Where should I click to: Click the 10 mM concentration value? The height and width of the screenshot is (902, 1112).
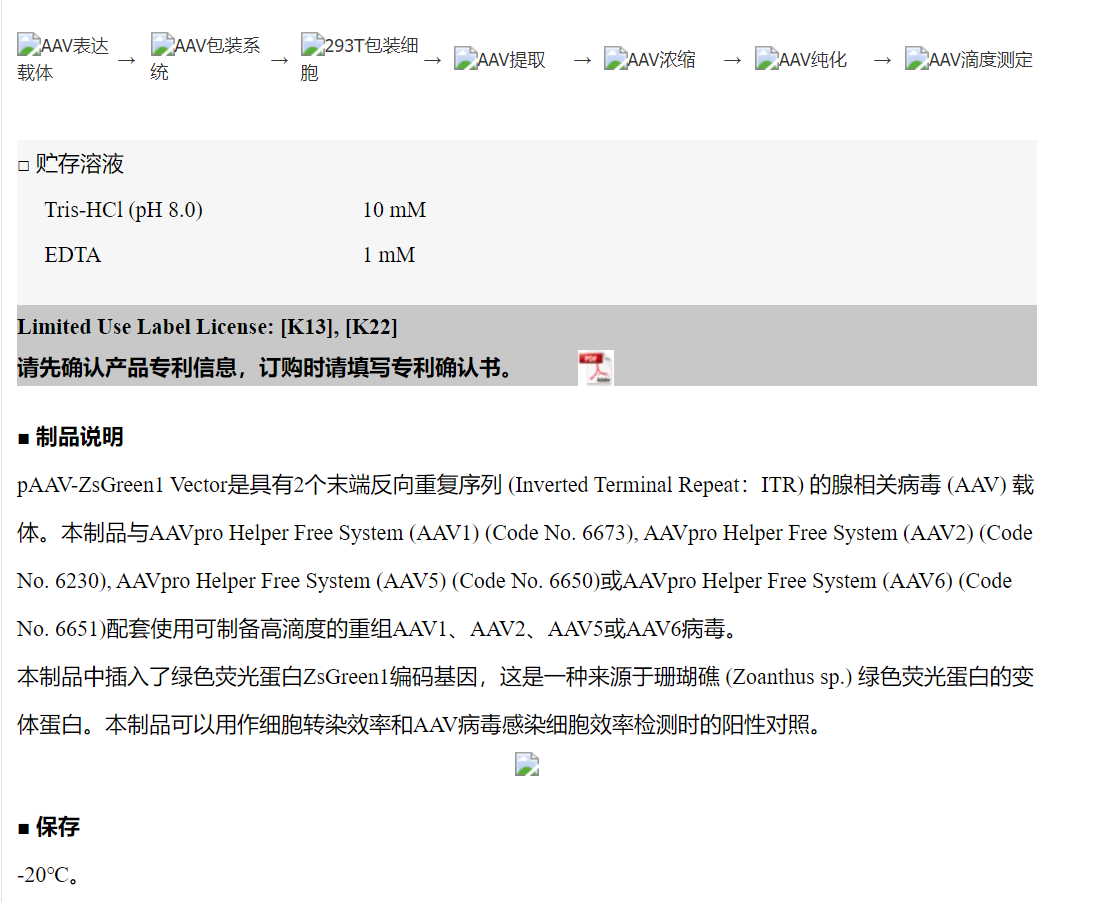click(394, 210)
